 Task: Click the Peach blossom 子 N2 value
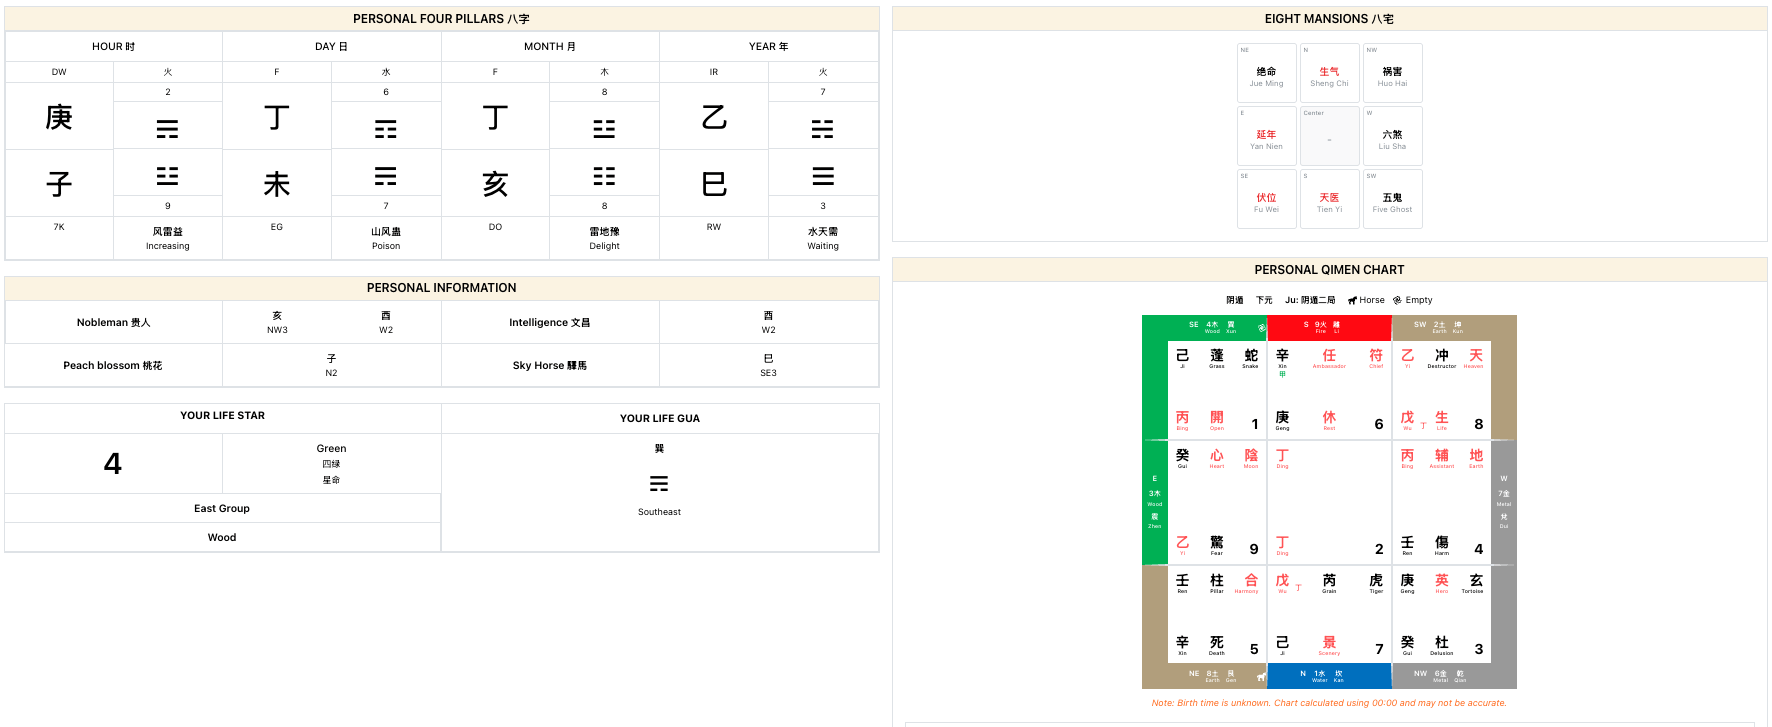coord(331,365)
